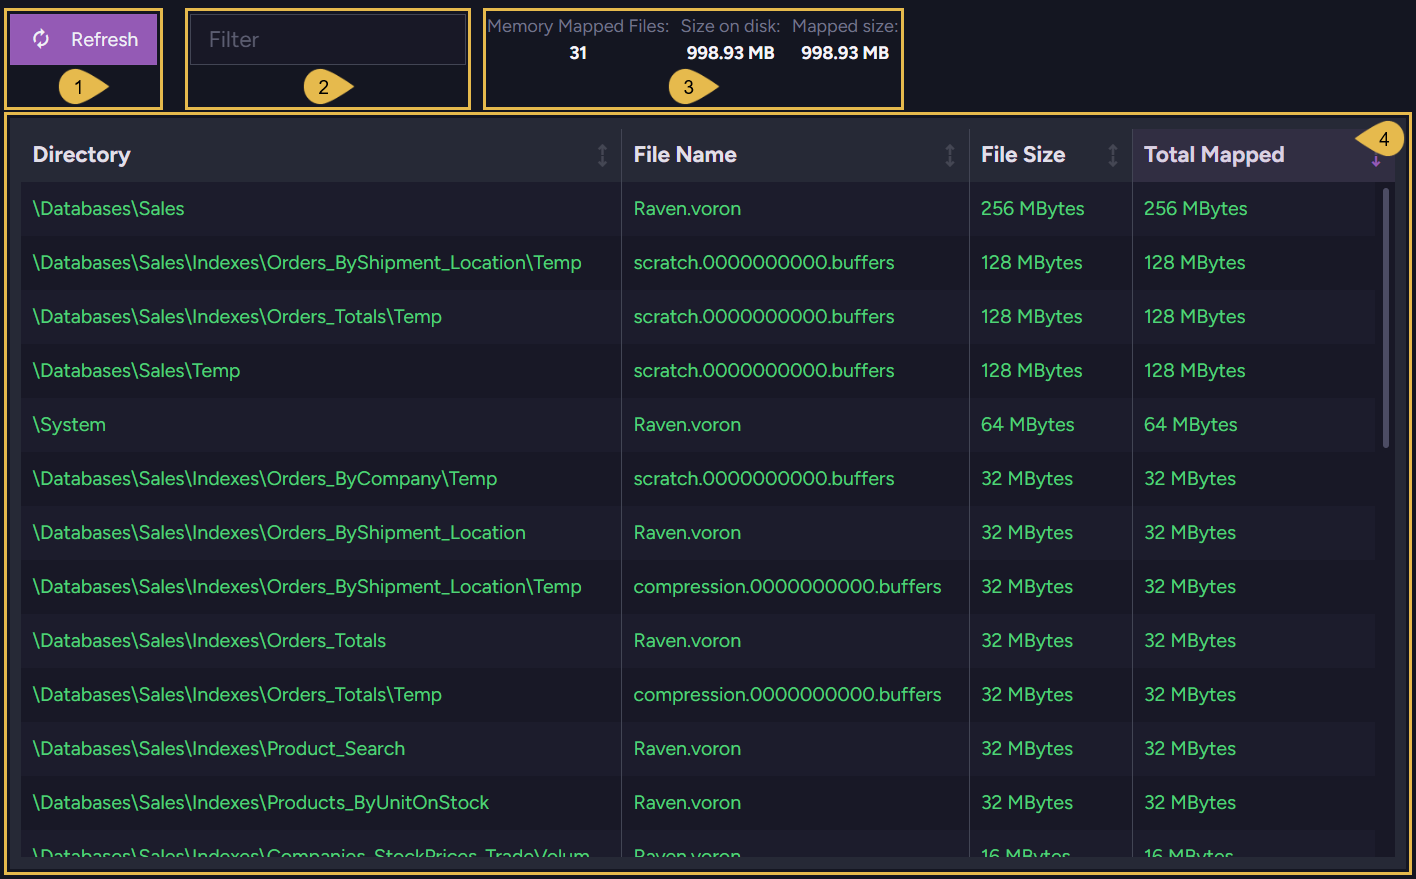Click compression buffers file in Orders_ByShipment_Location\Temp row
This screenshot has height=879, width=1416.
787,587
